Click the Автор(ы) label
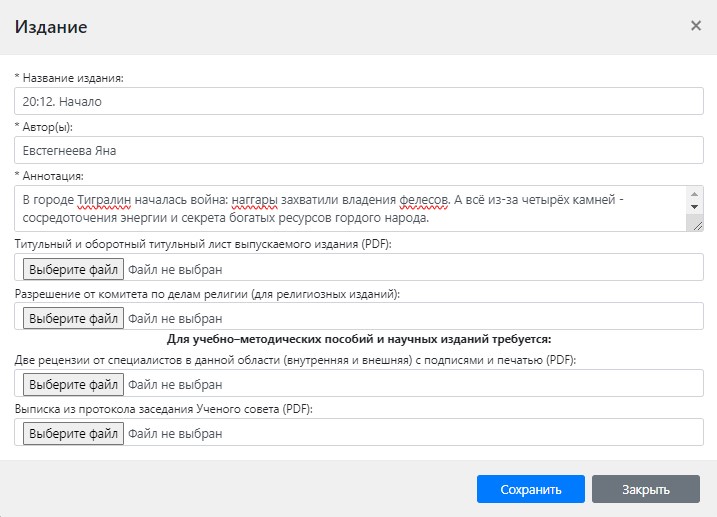 coord(58,126)
